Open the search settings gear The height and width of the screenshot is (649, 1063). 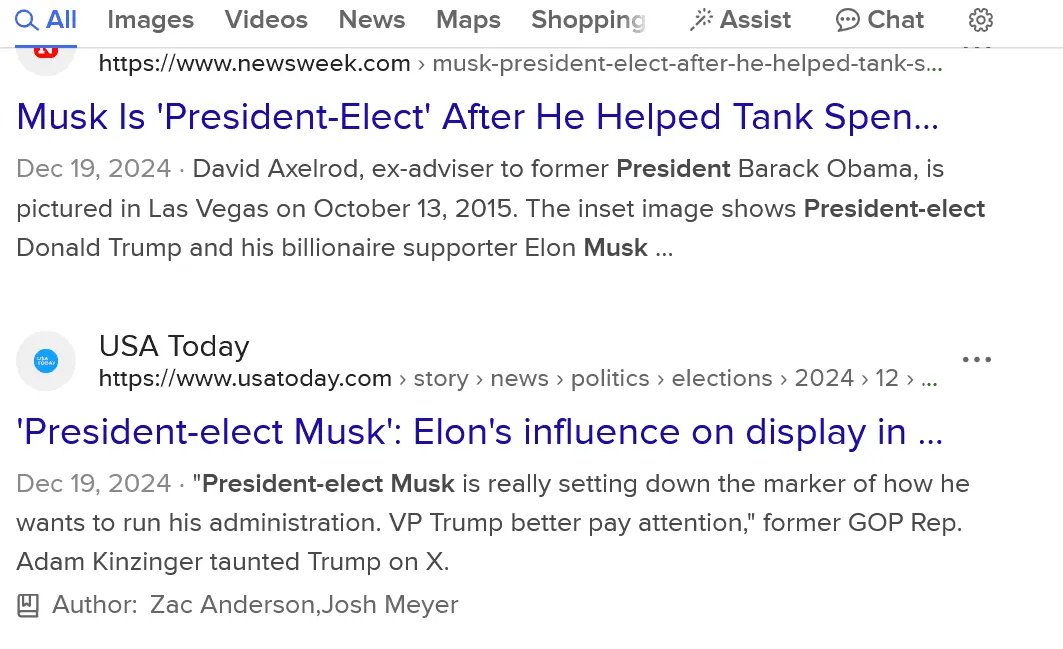(x=981, y=20)
